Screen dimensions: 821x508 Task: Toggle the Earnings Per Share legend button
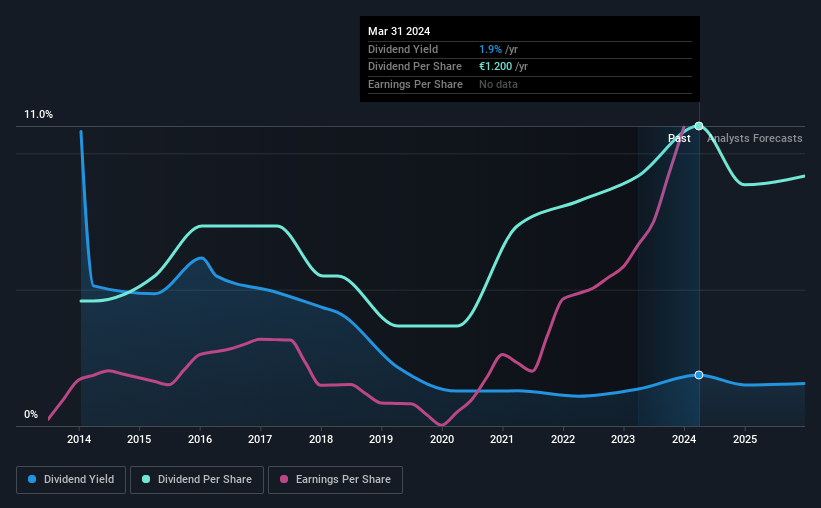point(336,480)
